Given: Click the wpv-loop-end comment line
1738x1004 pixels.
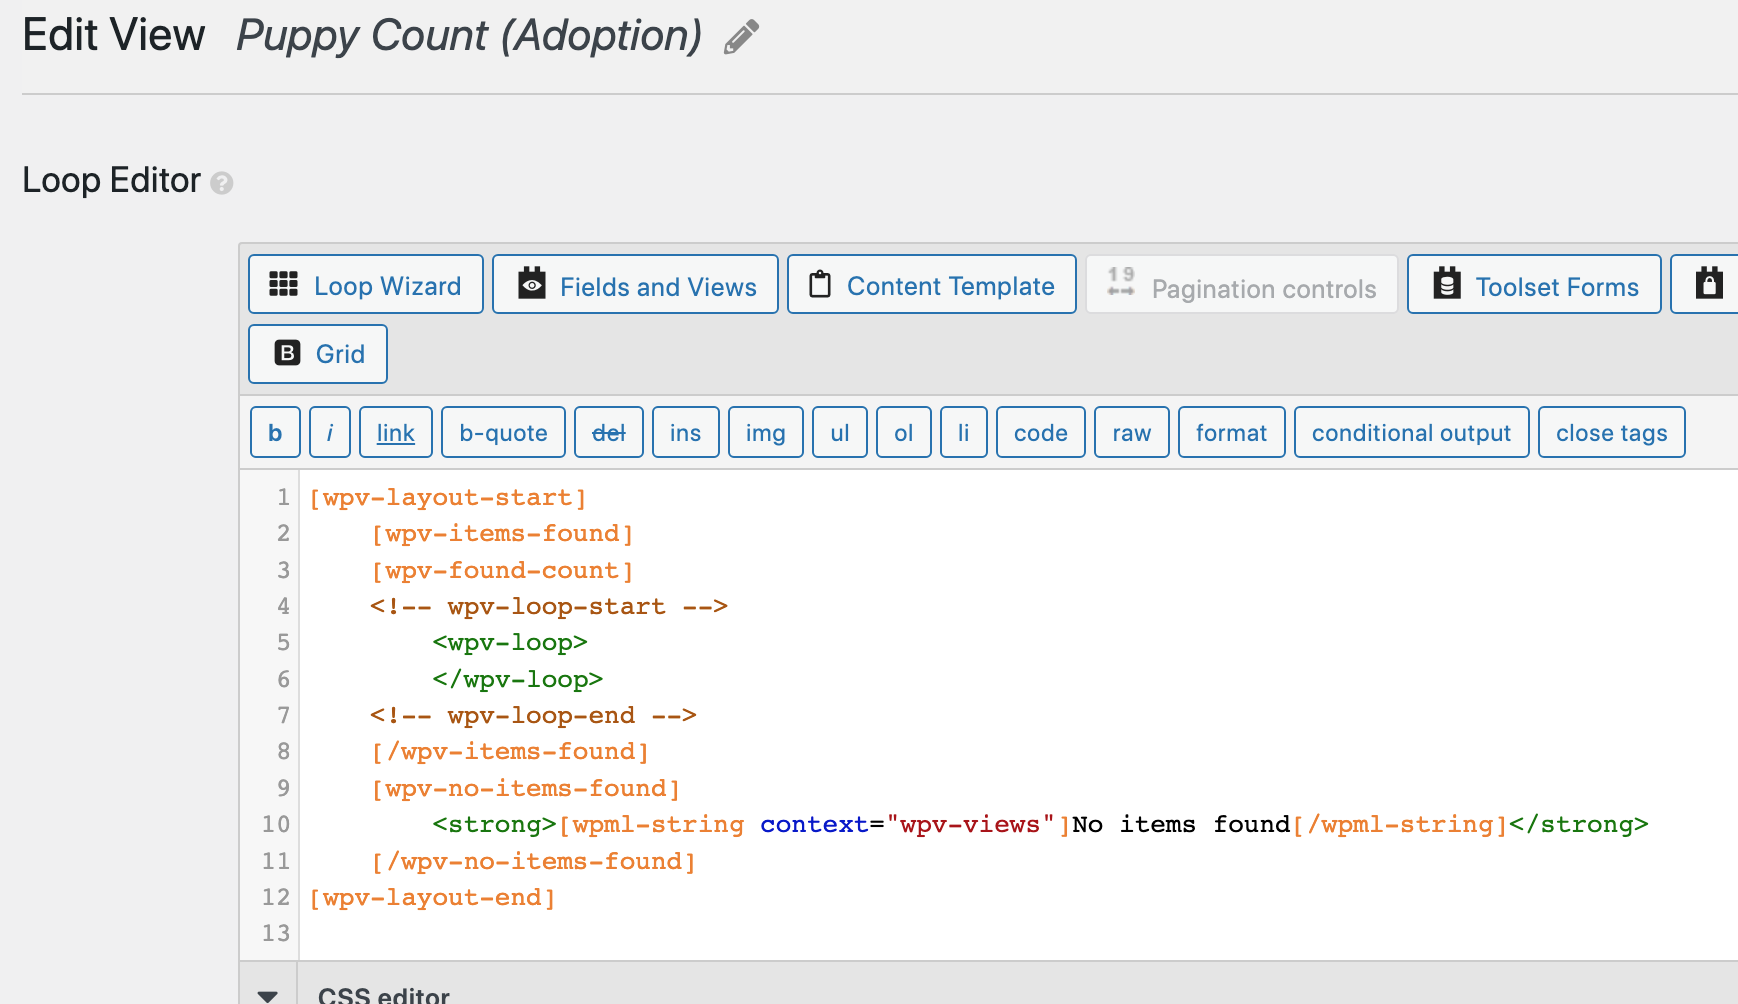Looking at the screenshot, I should (x=533, y=716).
